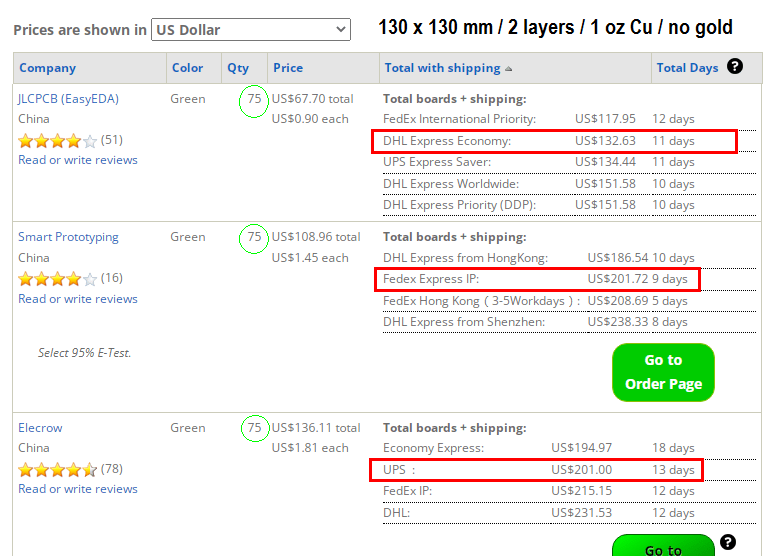
Task: Select US$0.90 each unit price
Action: [310, 119]
